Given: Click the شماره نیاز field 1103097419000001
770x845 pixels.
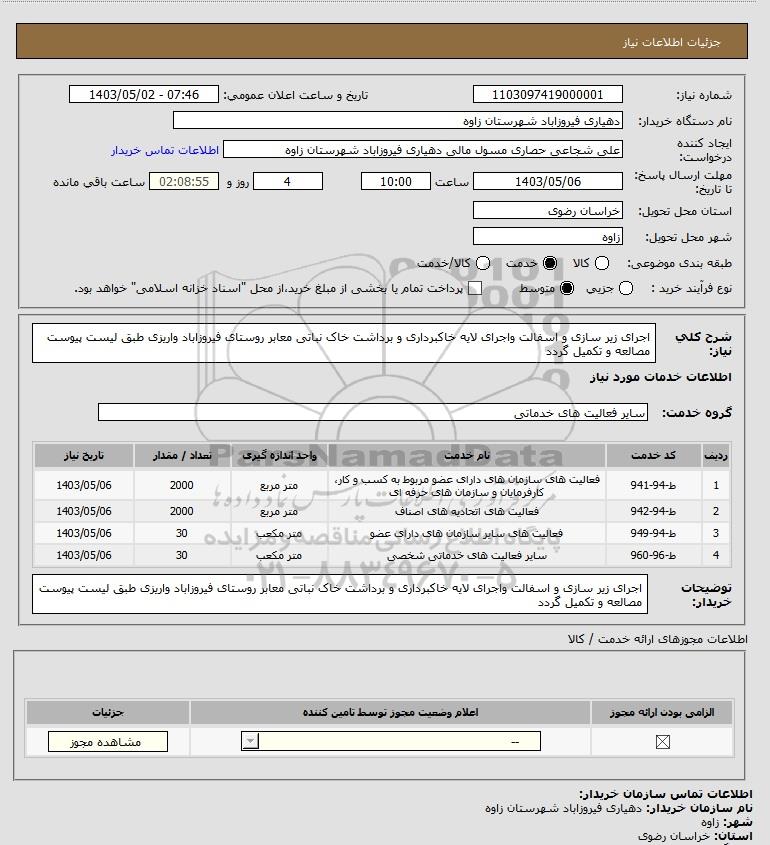Looking at the screenshot, I should click(547, 94).
